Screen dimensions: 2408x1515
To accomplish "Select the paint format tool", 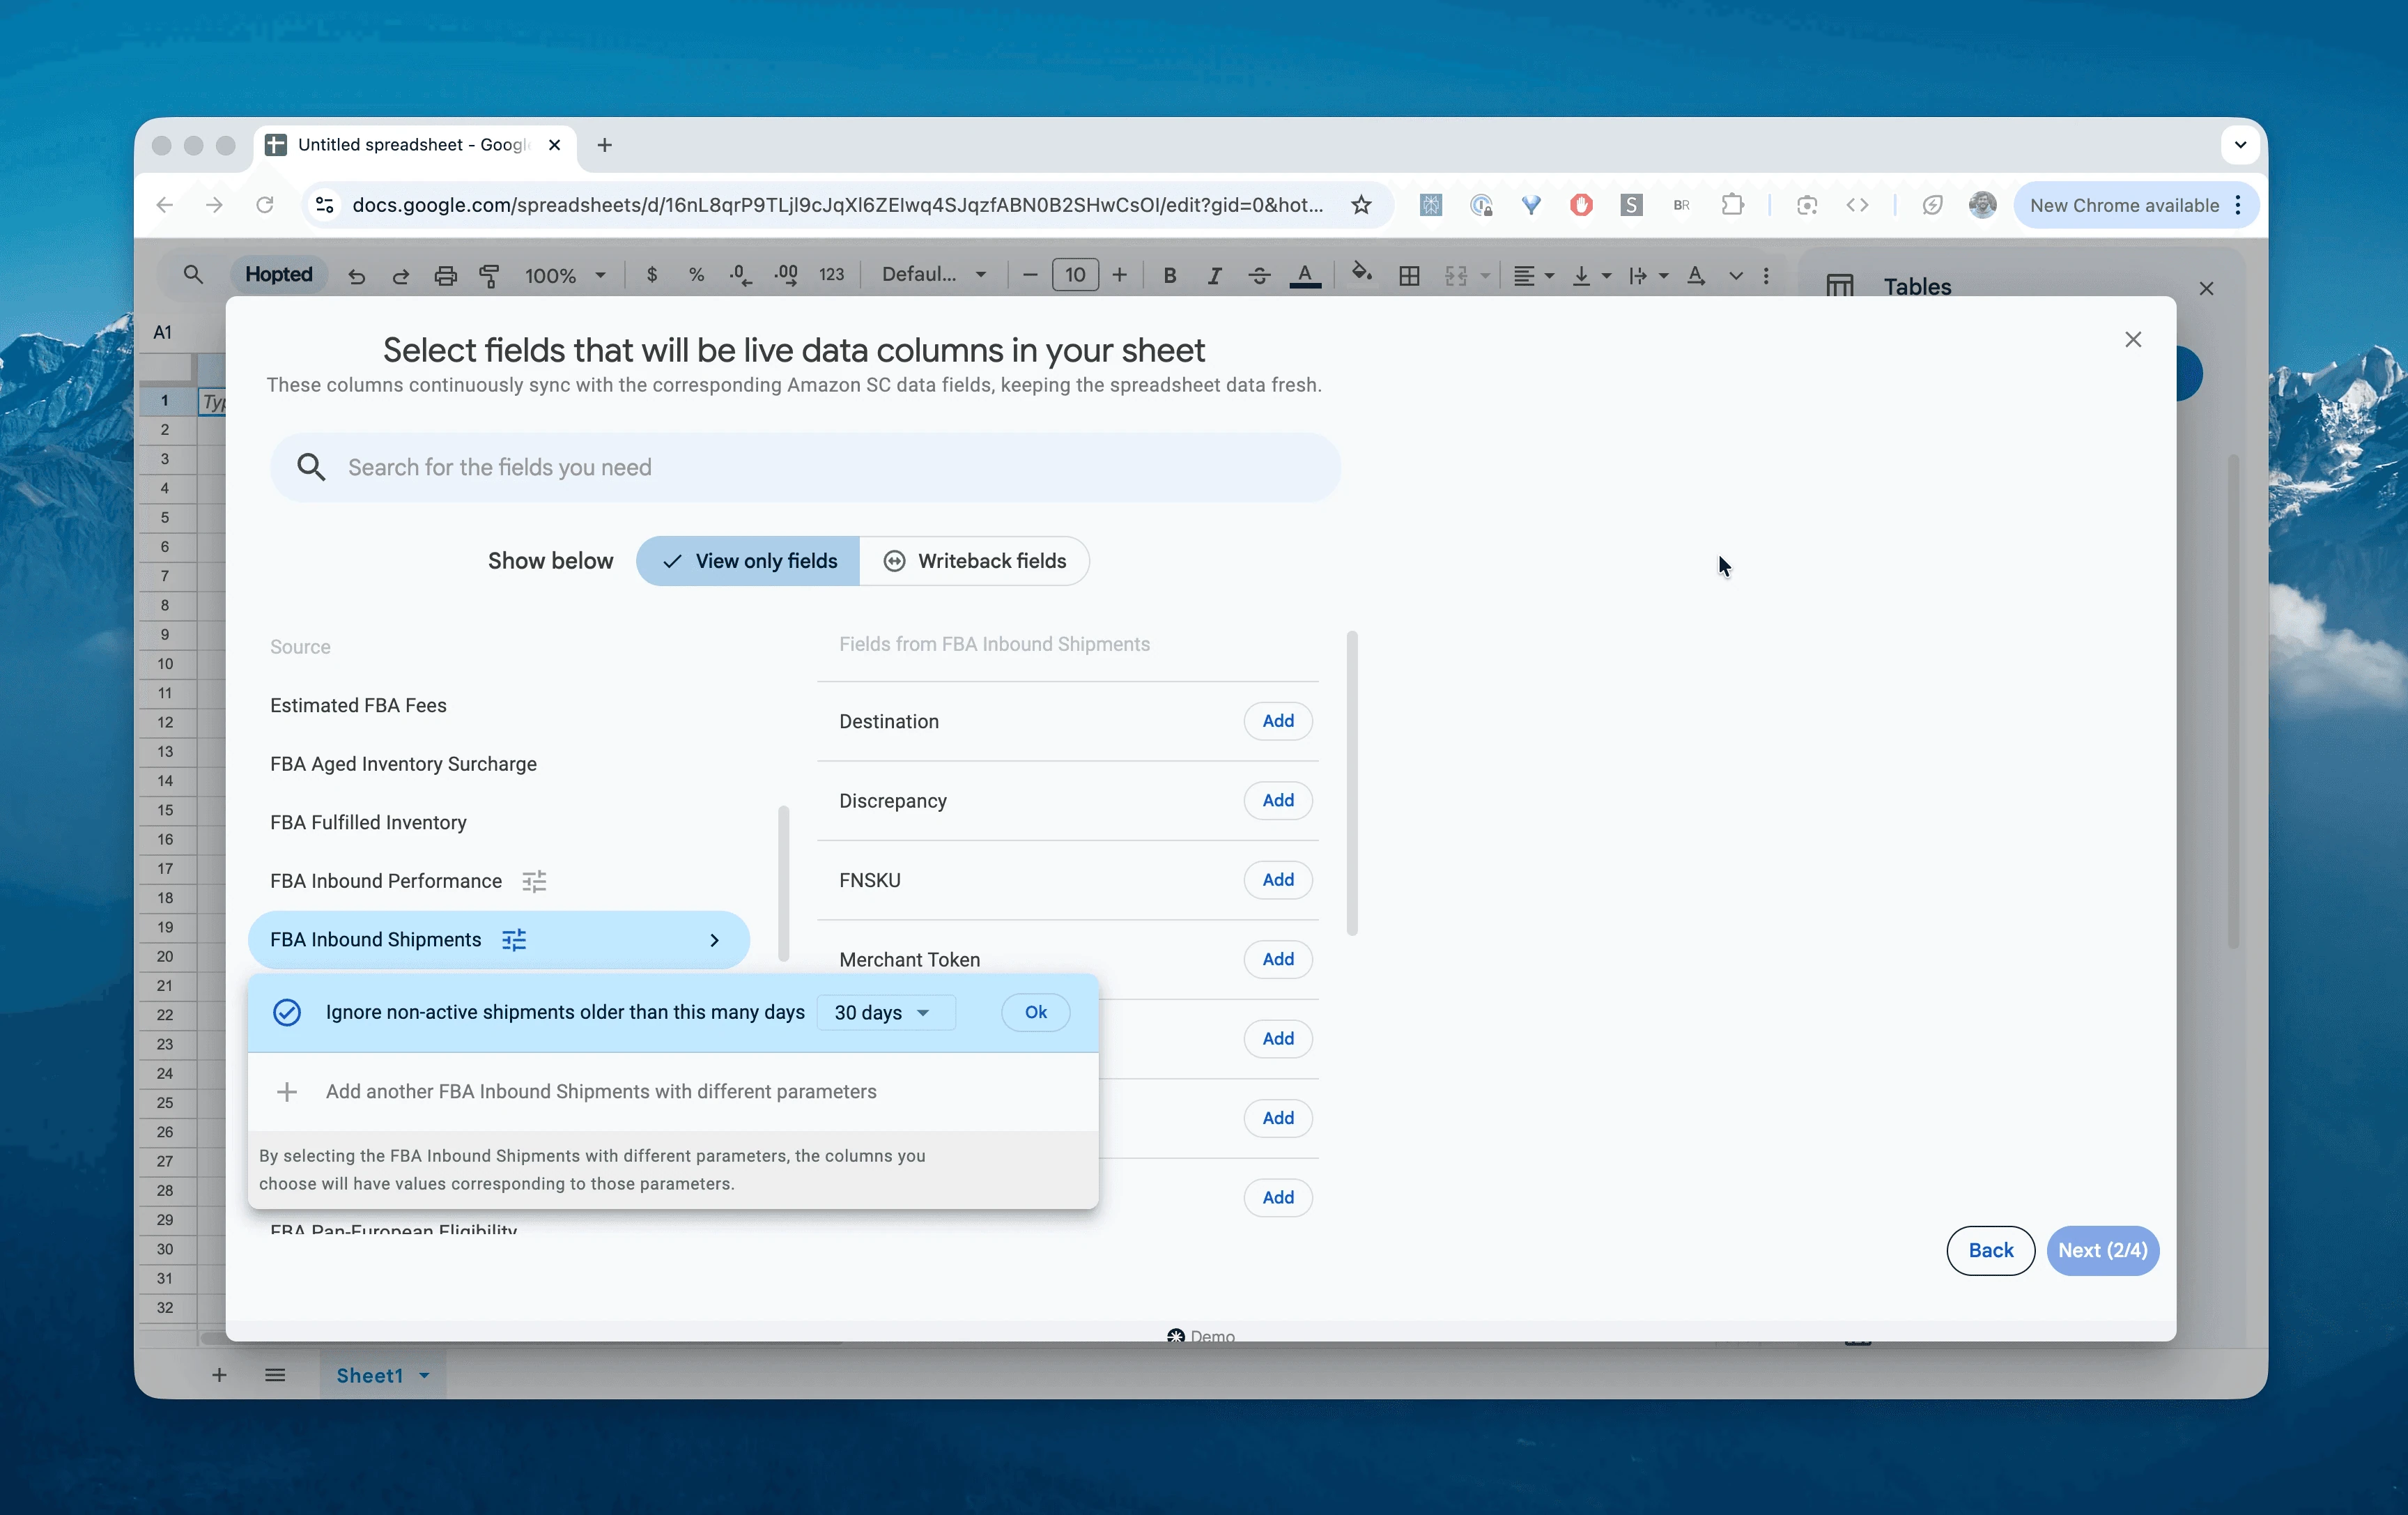I will pos(490,276).
